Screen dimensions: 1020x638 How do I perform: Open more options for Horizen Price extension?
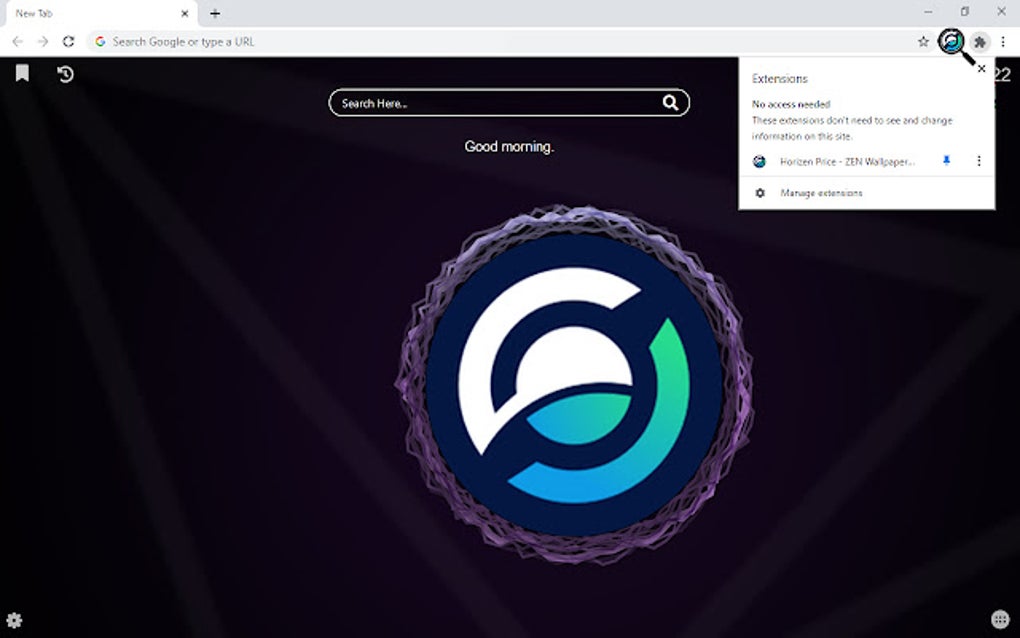(978, 161)
